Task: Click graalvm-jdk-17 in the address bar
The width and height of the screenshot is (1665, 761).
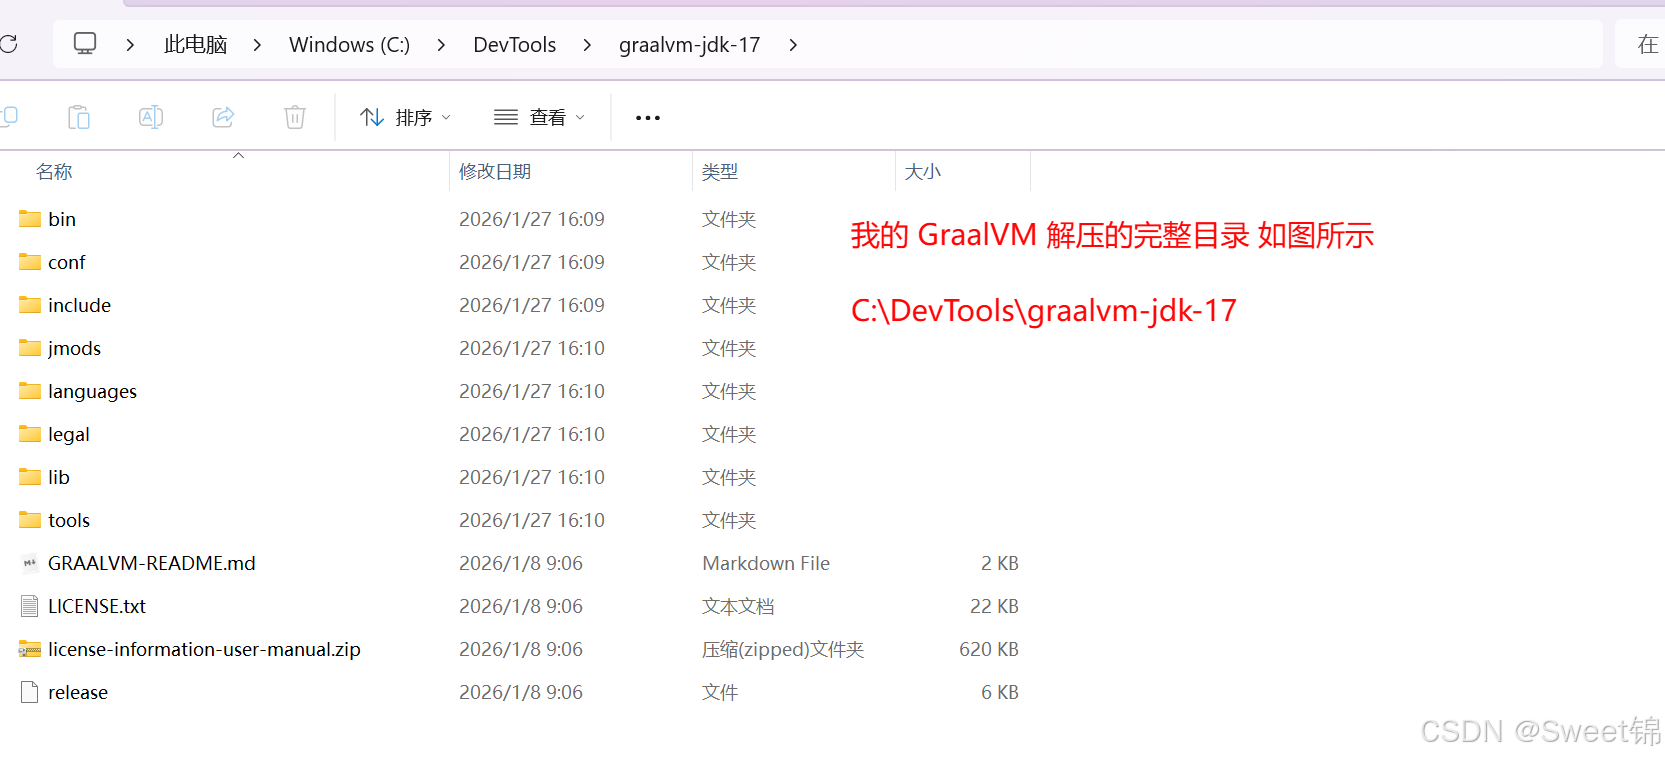Action: 689,45
